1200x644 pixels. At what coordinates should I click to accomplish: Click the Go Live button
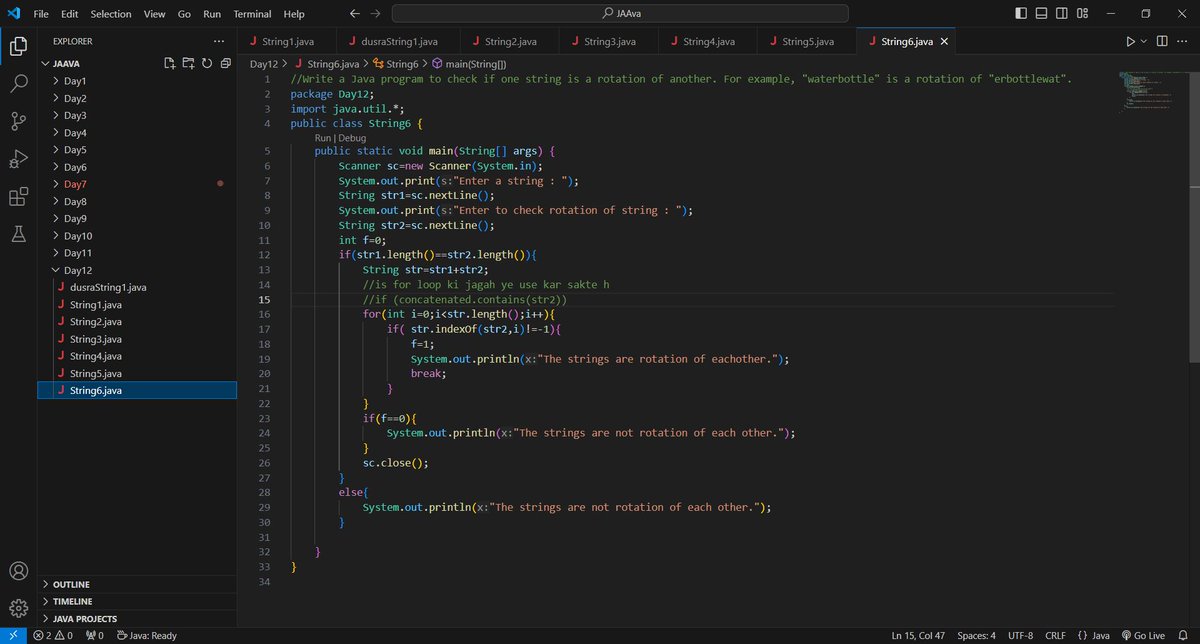click(x=1143, y=635)
